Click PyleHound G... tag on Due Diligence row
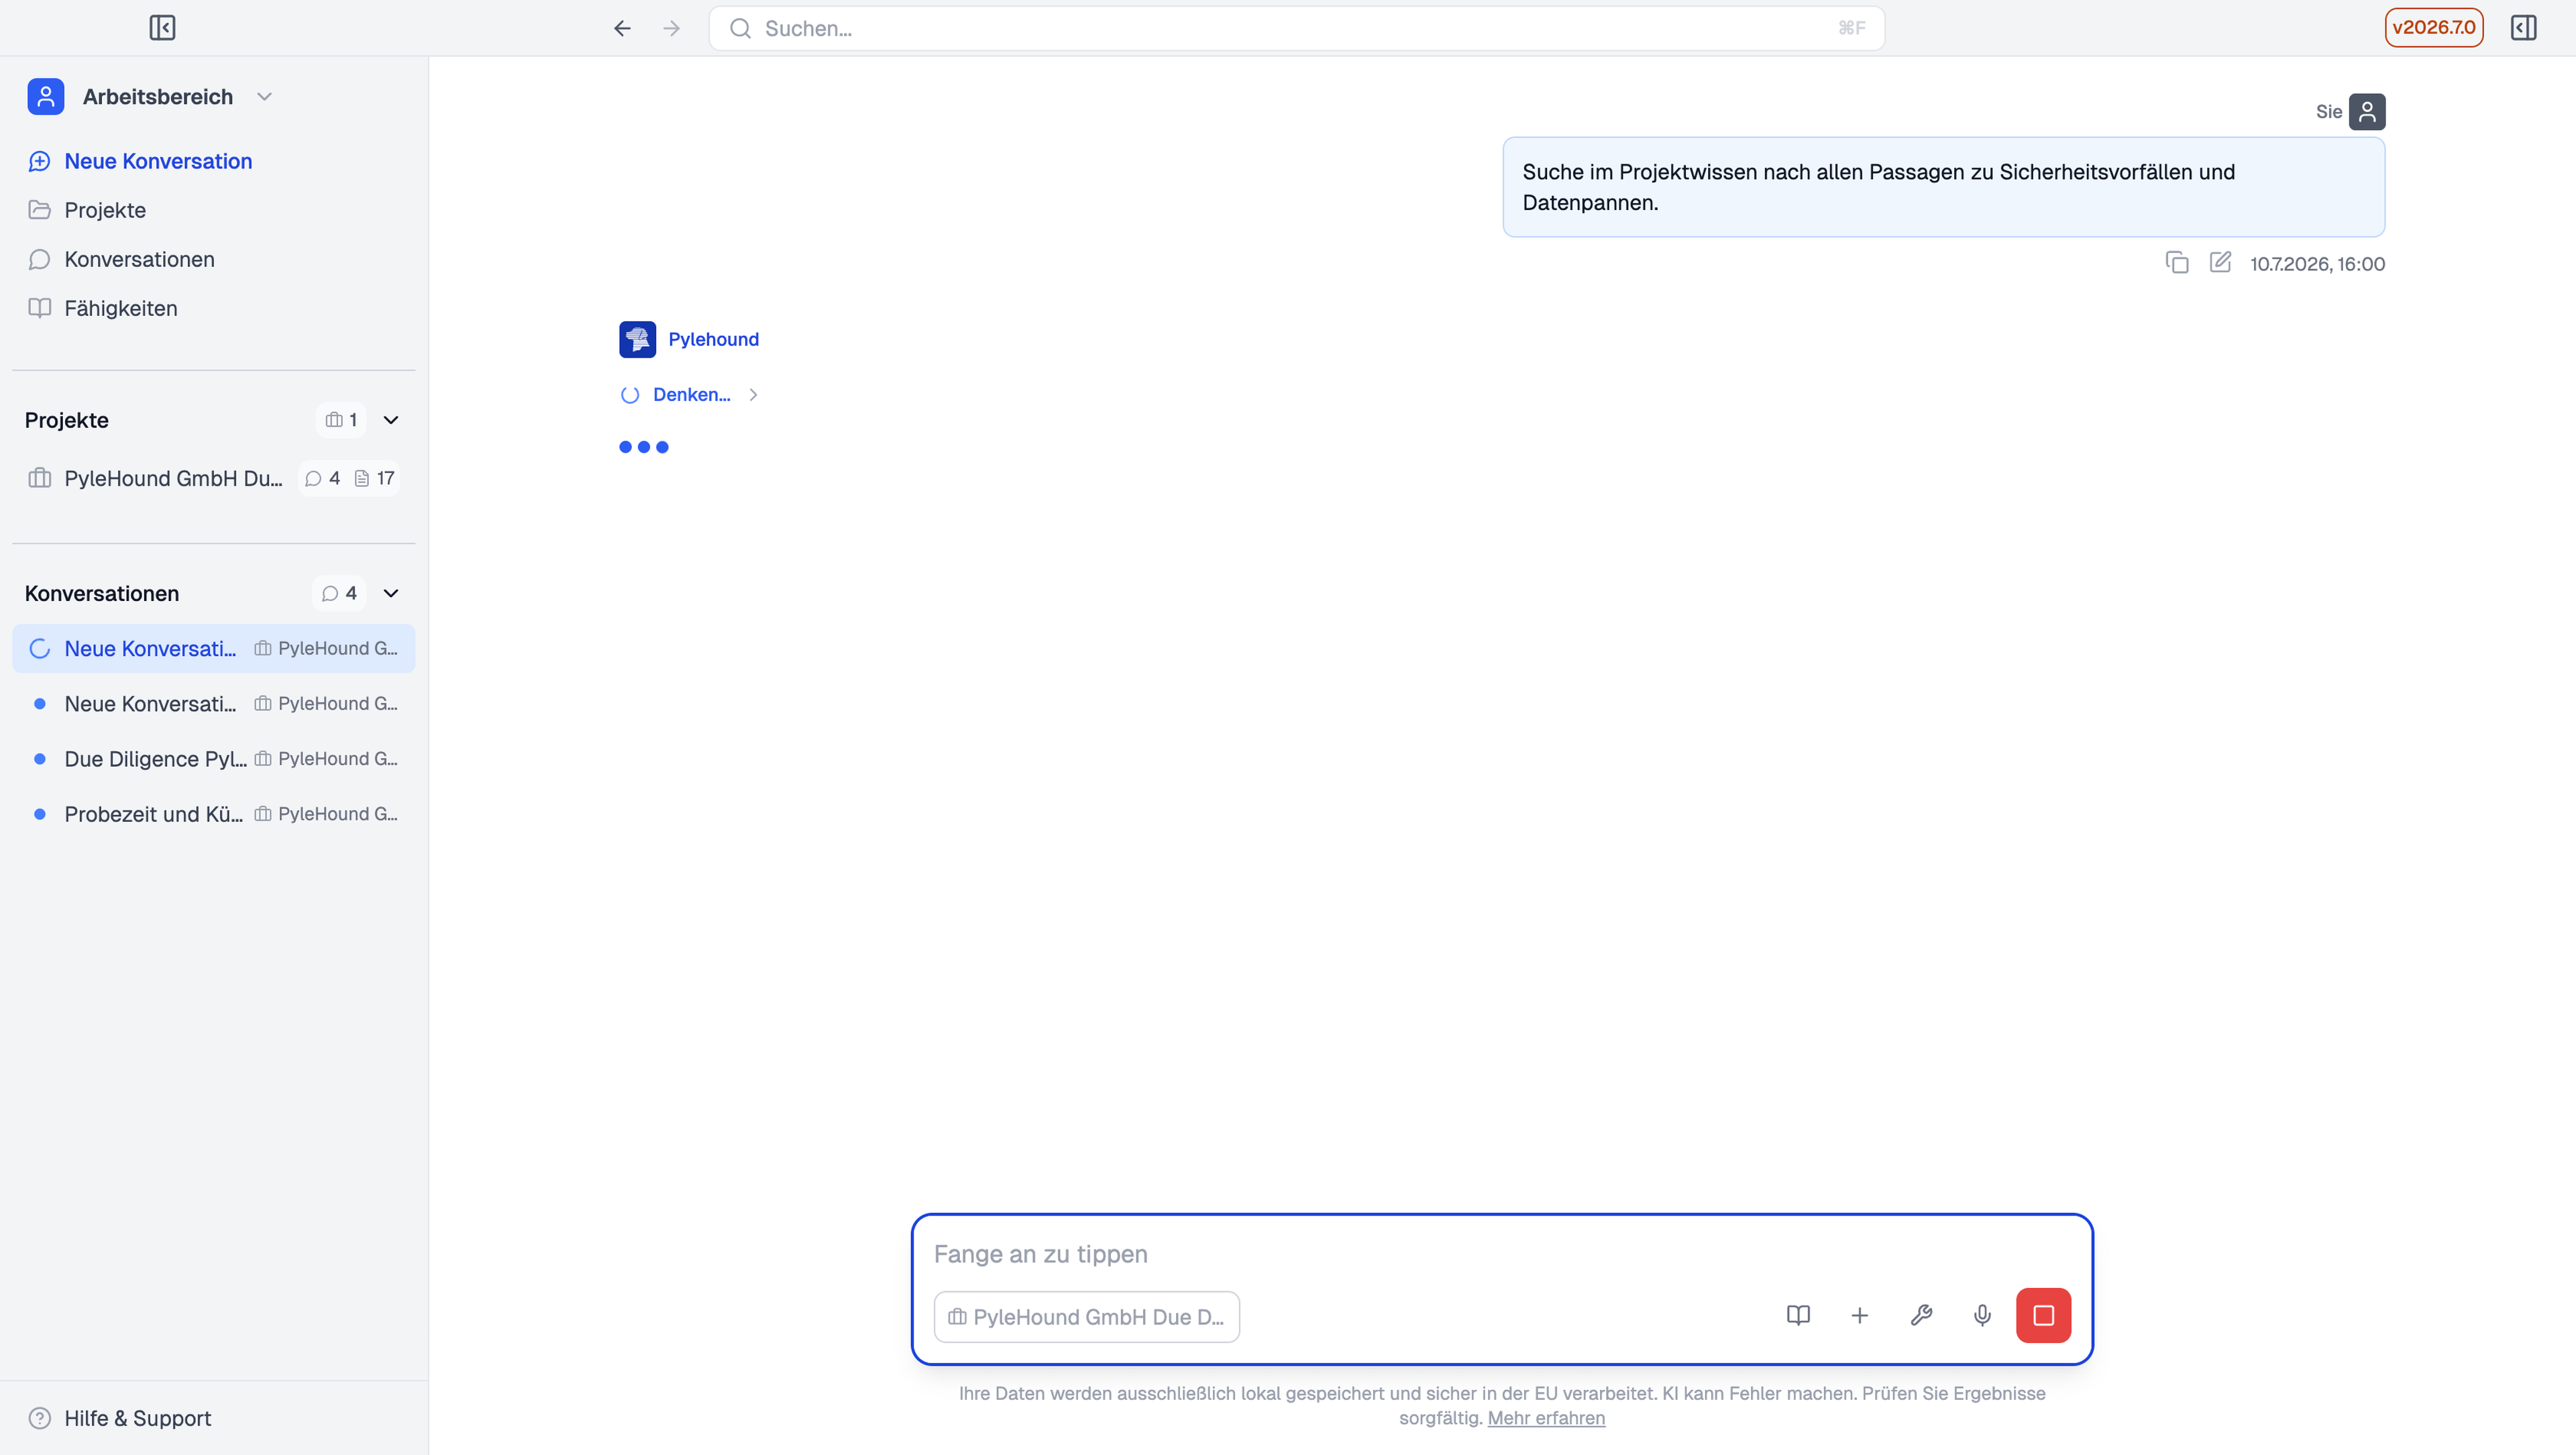Image resolution: width=2576 pixels, height=1455 pixels. tap(326, 759)
